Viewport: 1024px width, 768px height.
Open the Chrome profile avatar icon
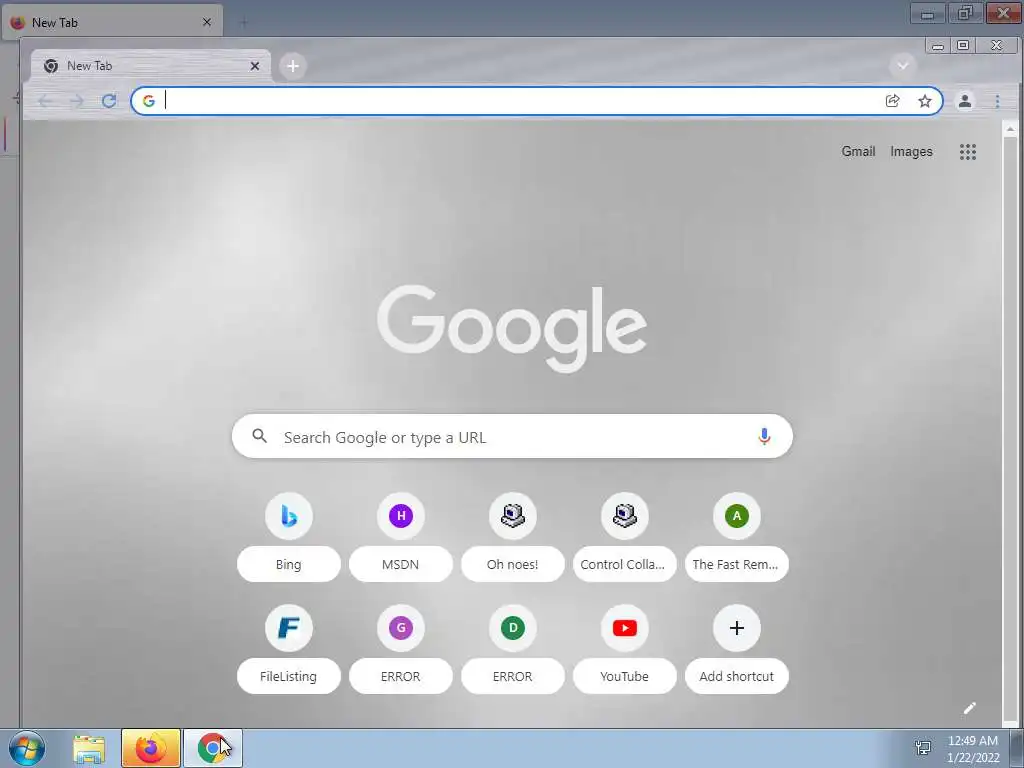coord(965,101)
